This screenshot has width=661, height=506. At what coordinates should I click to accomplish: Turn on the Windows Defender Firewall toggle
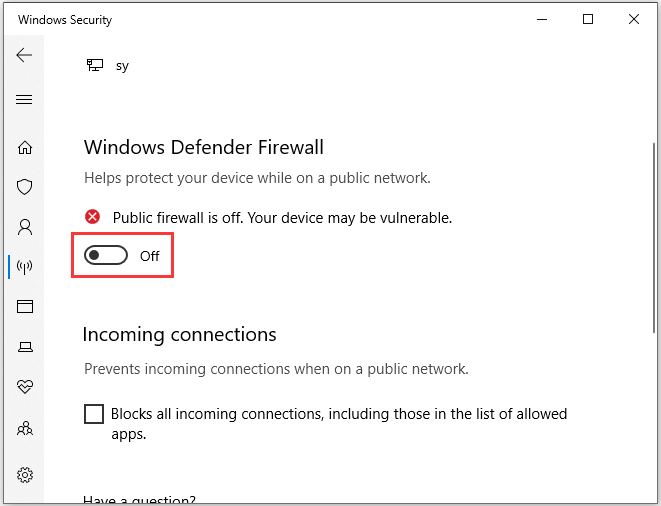[106, 255]
